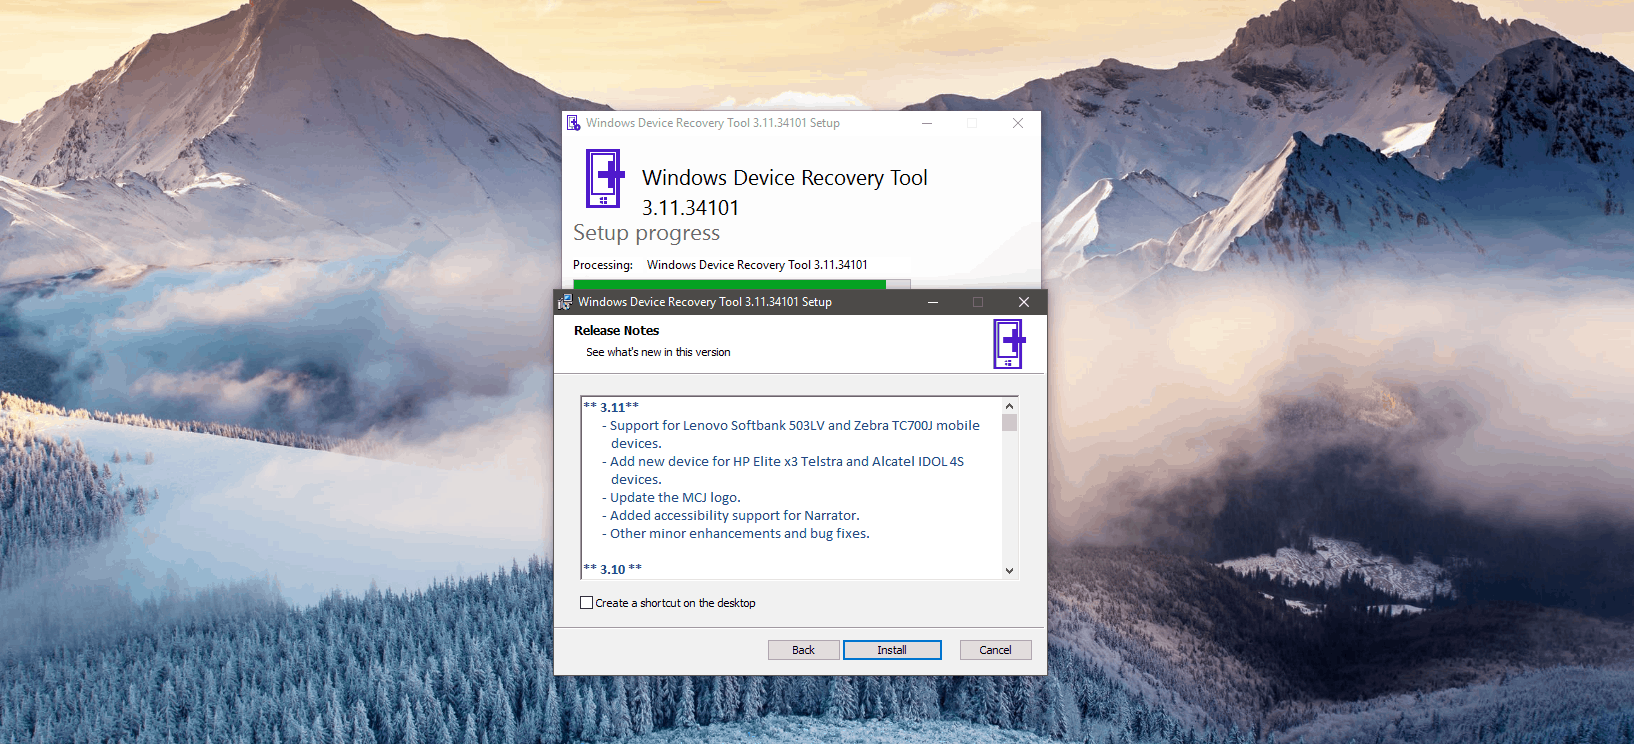Click 'See what's new in this version' text
Screen dimensions: 1634x744
pos(658,352)
